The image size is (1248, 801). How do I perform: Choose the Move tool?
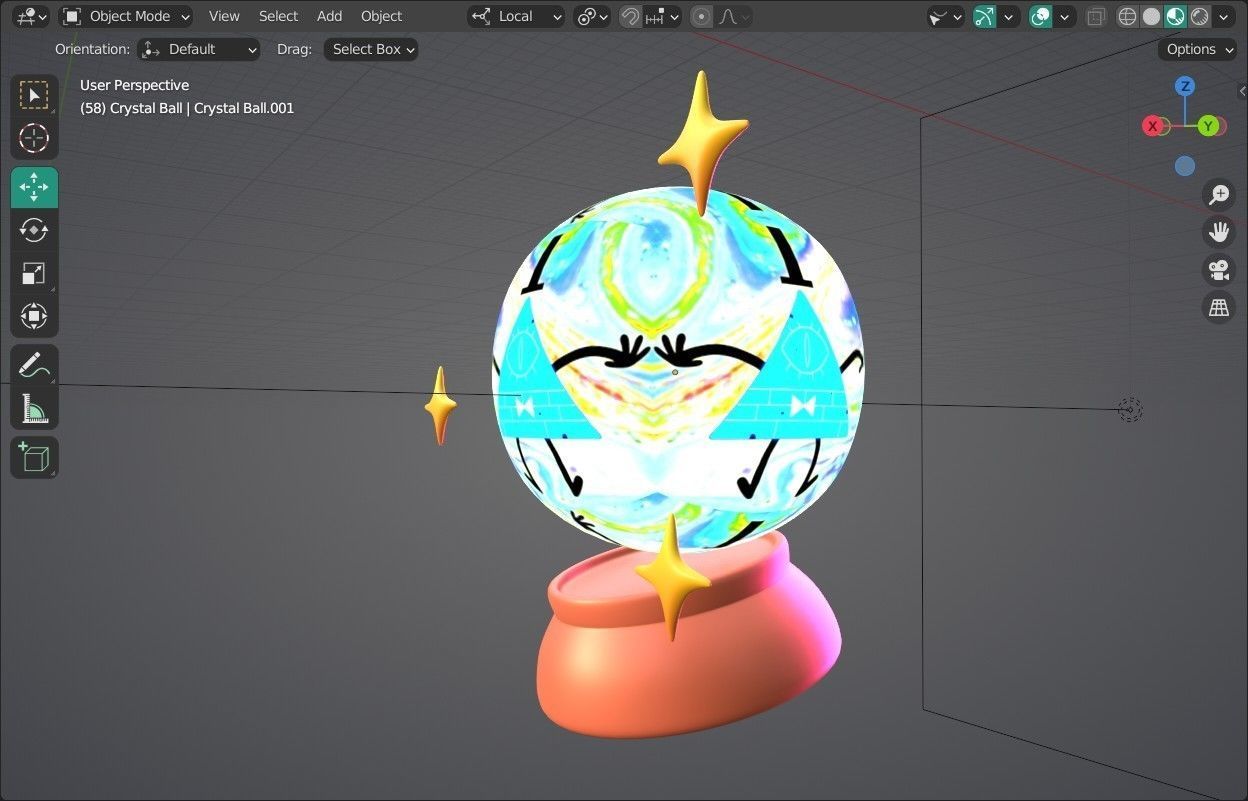click(34, 187)
